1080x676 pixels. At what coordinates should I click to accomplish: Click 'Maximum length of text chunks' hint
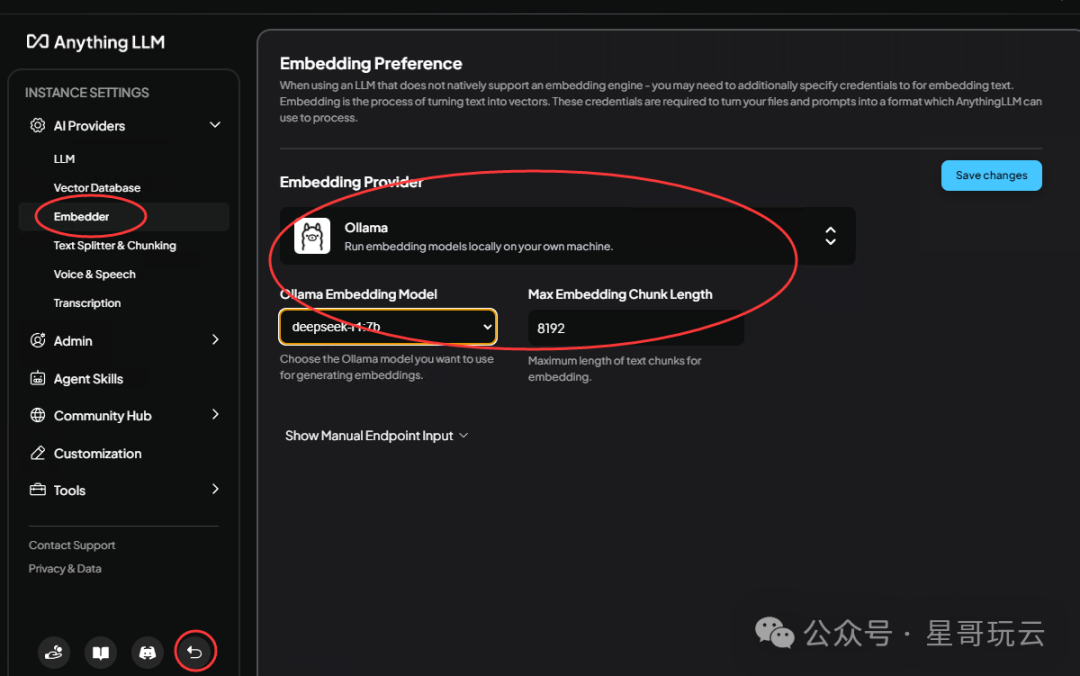click(614, 369)
